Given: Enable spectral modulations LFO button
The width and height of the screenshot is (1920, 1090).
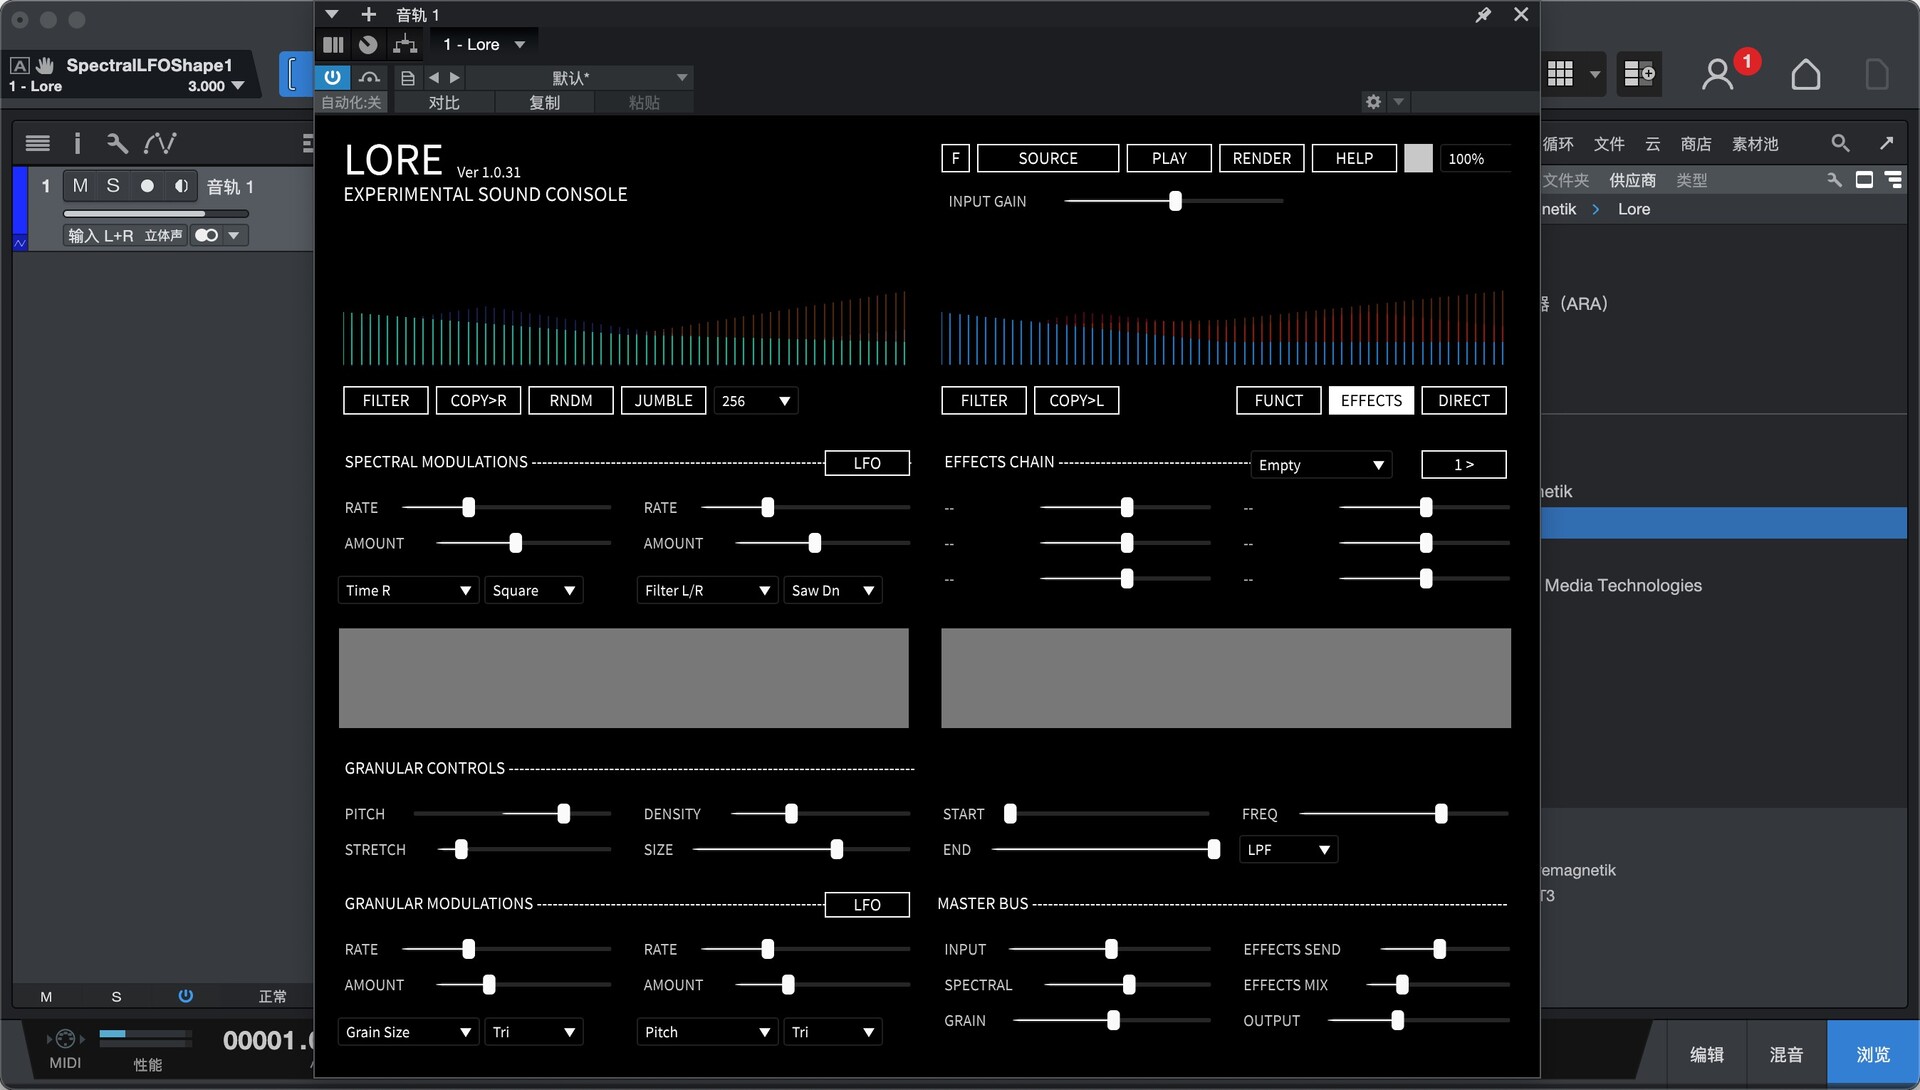Looking at the screenshot, I should pyautogui.click(x=867, y=463).
